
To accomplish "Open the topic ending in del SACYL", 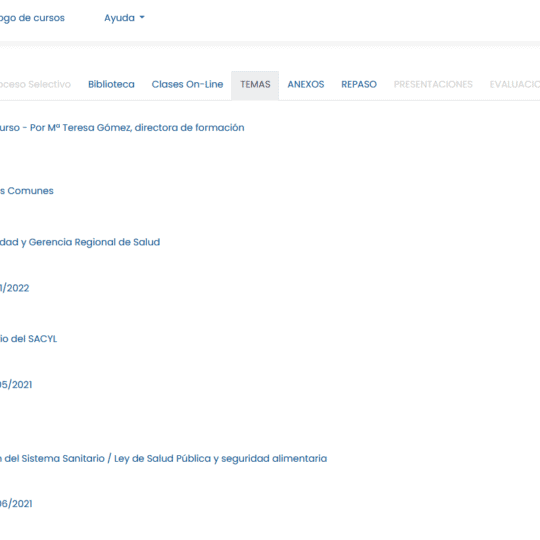I will 29,339.
